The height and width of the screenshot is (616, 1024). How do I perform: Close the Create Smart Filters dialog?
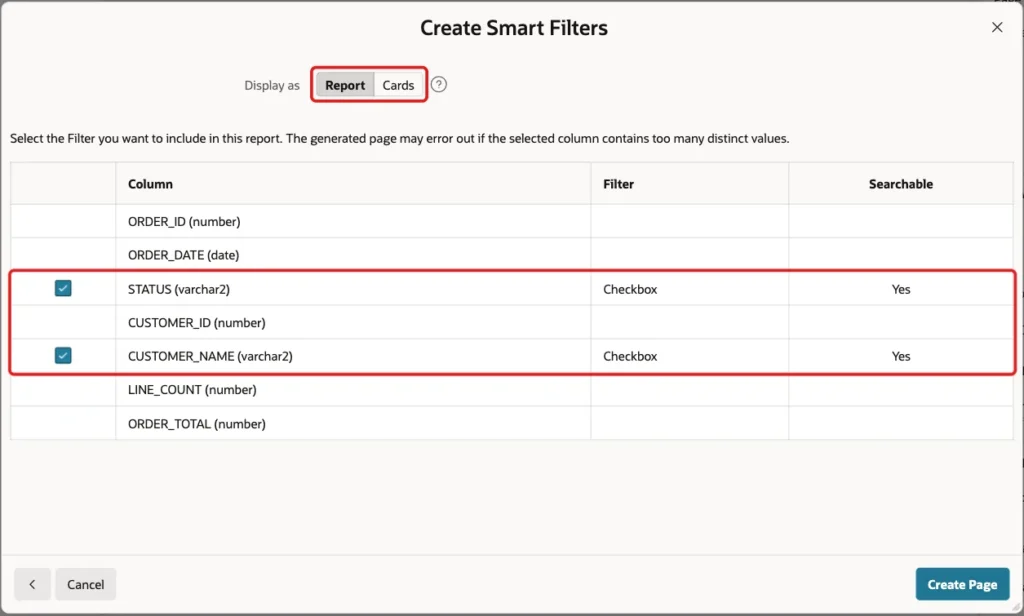pos(997,27)
